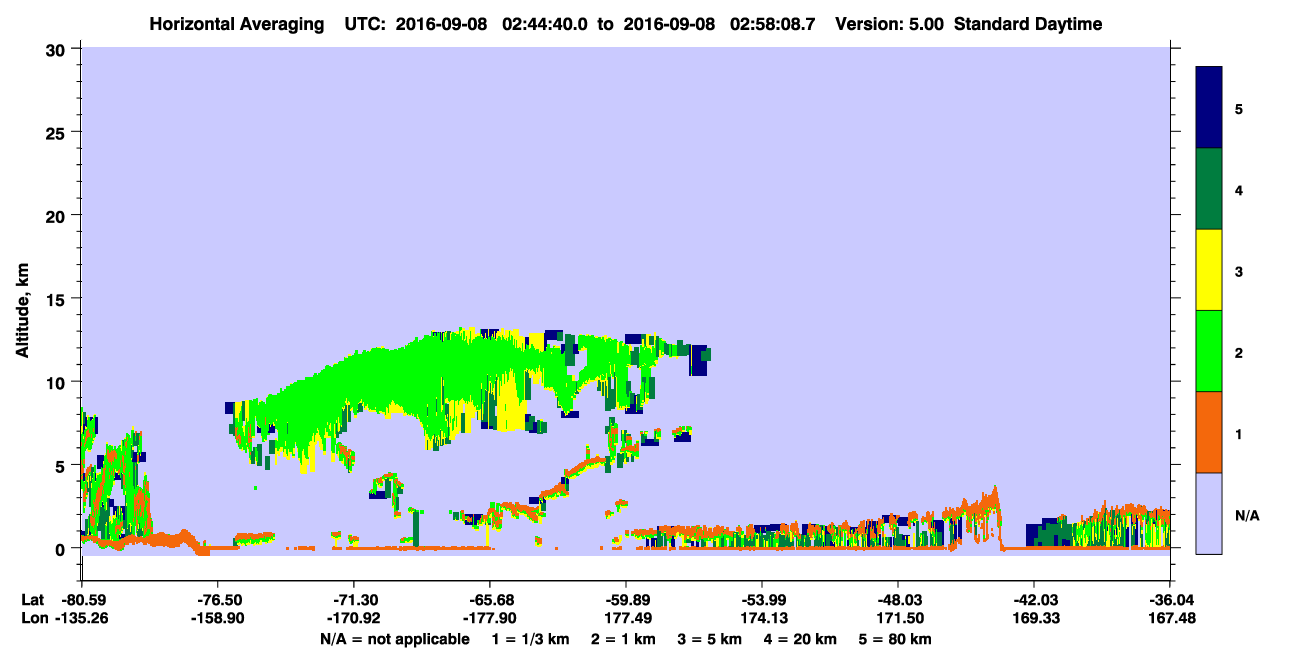The image size is (1300, 667).
Task: Click the latitude value -76.50
Action: click(x=218, y=600)
